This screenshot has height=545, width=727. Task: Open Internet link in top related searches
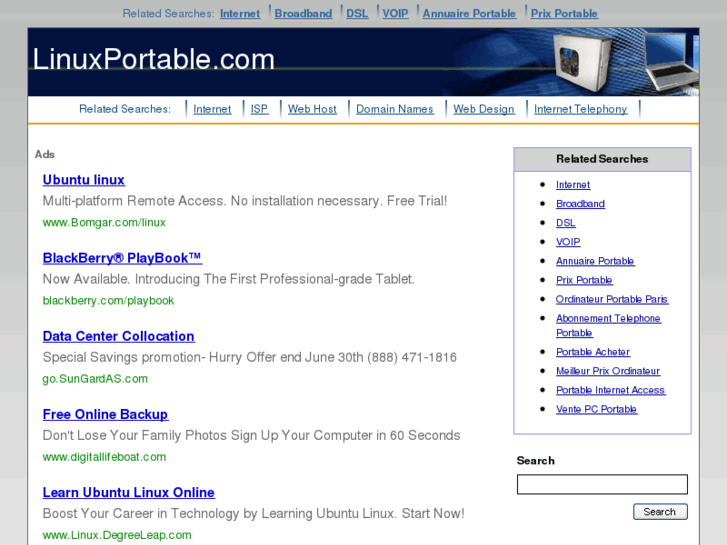pos(240,13)
